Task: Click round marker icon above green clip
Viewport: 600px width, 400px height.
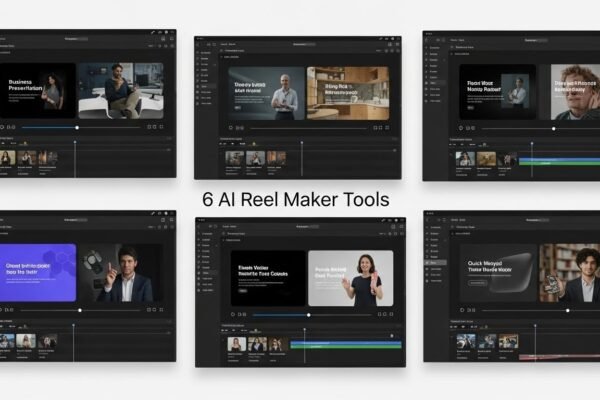Action: (x=391, y=336)
